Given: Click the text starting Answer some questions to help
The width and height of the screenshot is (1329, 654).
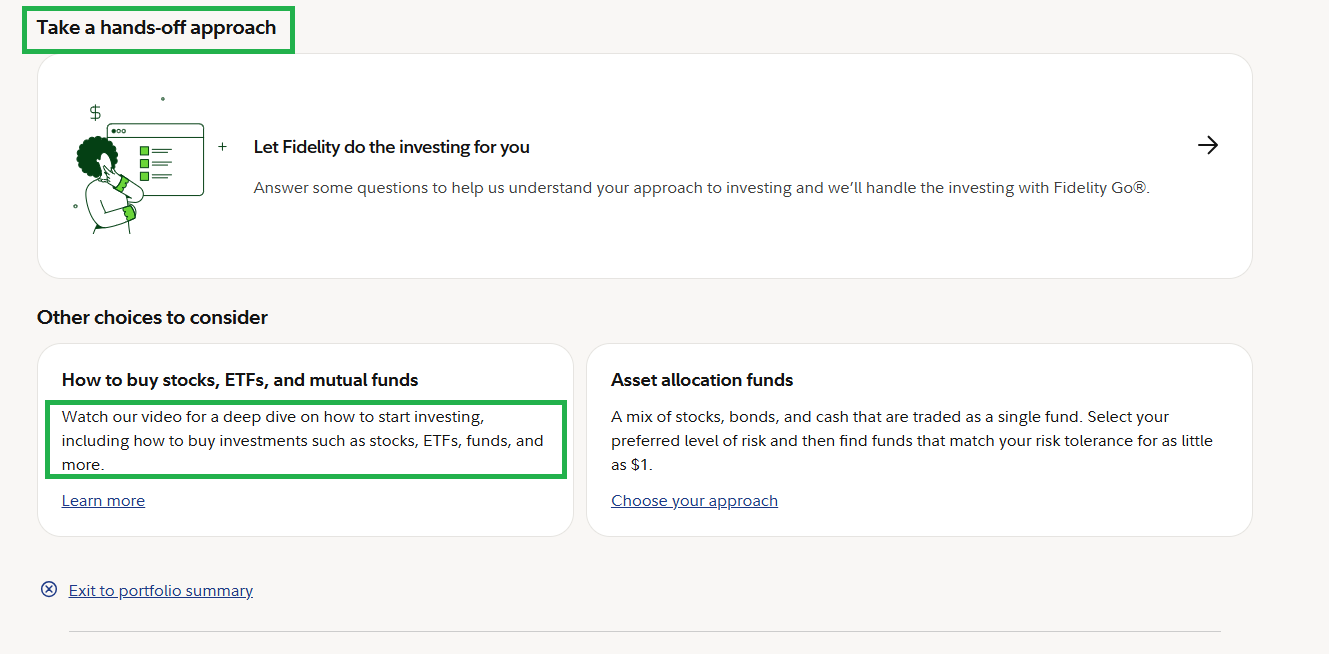Looking at the screenshot, I should coord(702,188).
